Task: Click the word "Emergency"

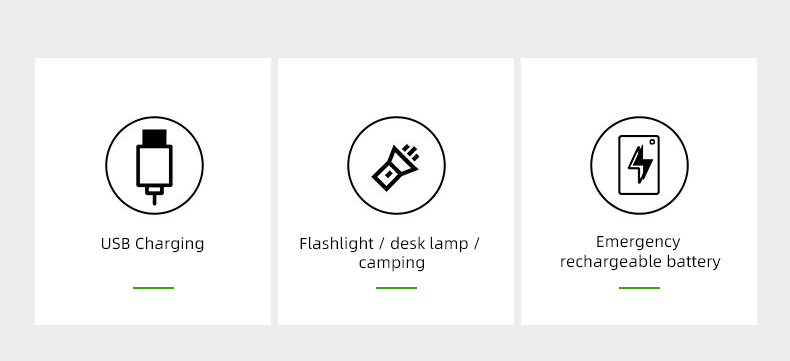Action: [x=638, y=242]
